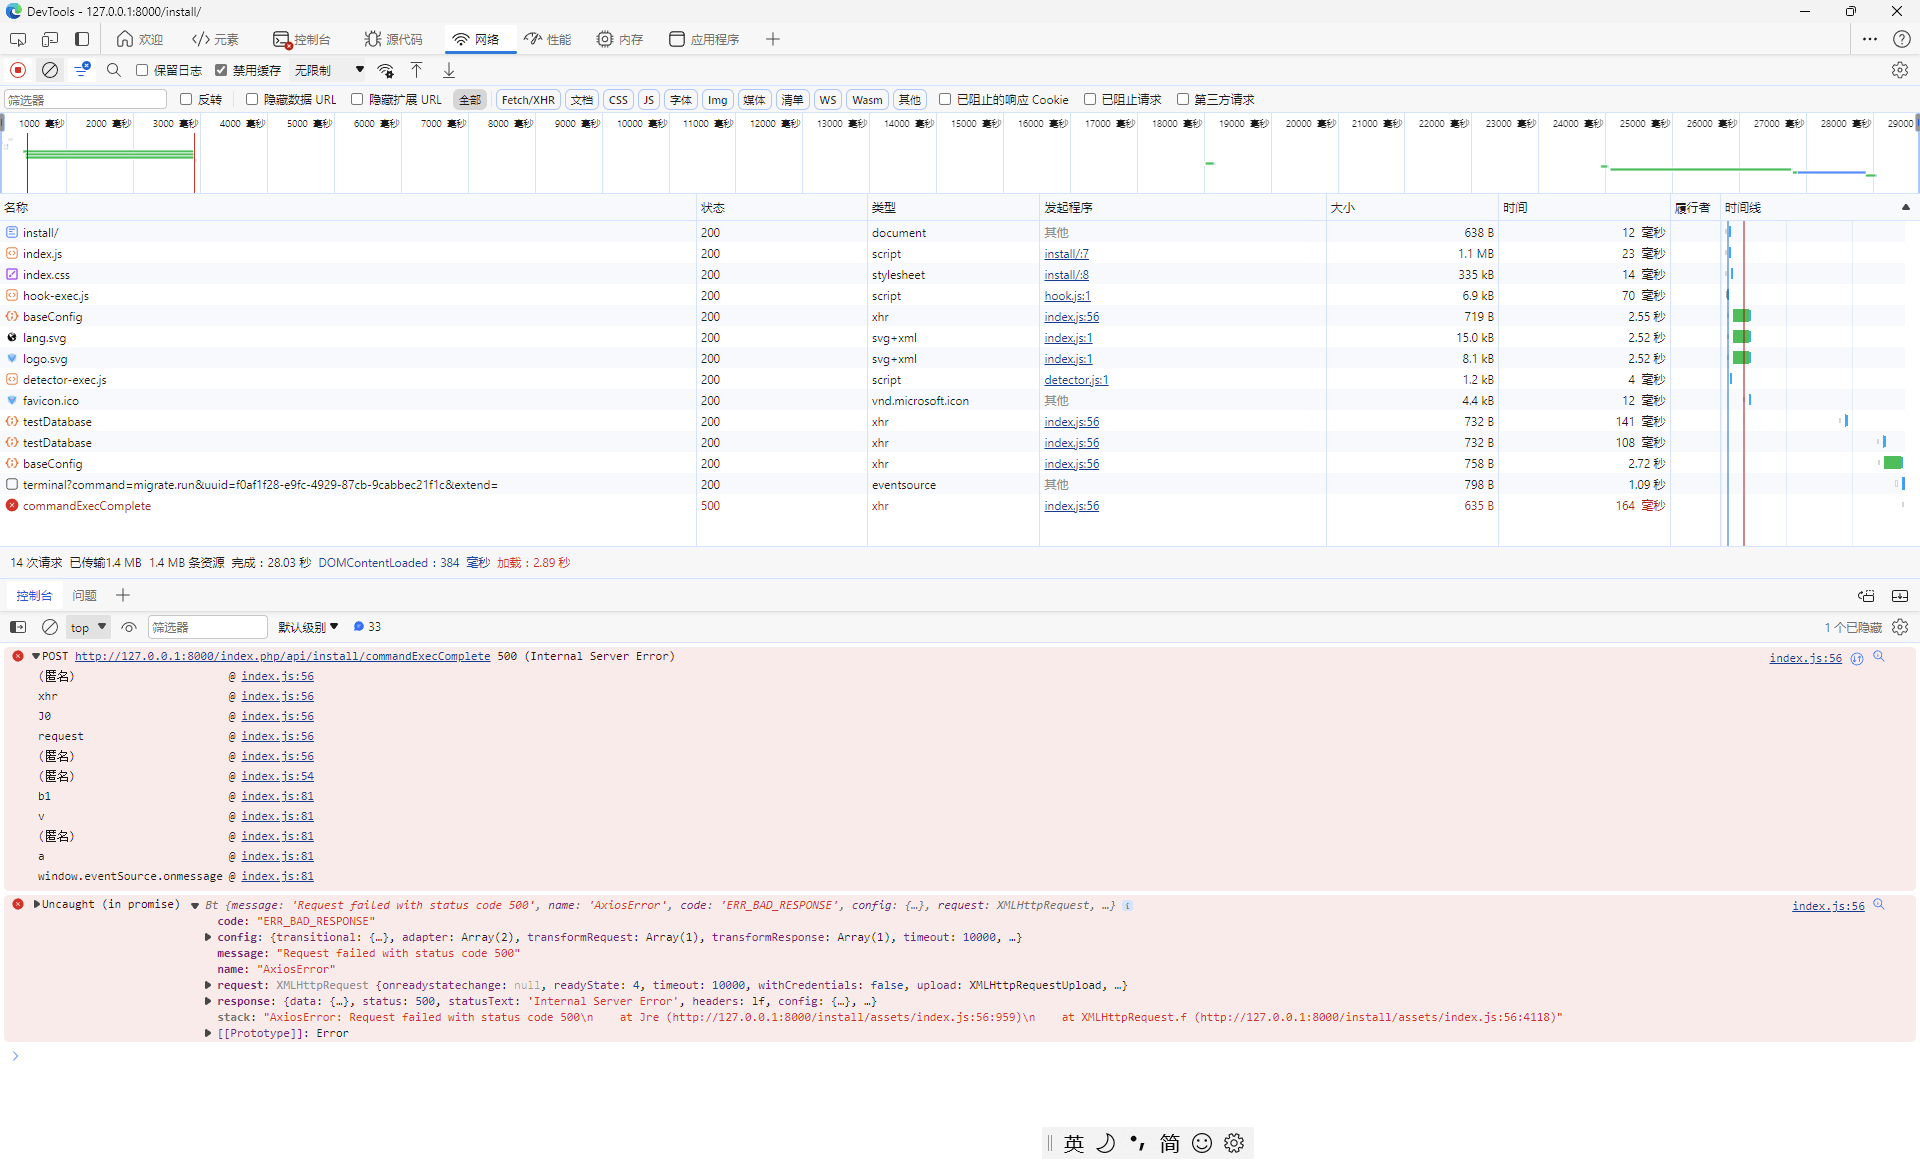
Task: Open DevTools more options ellipsis
Action: (1870, 39)
